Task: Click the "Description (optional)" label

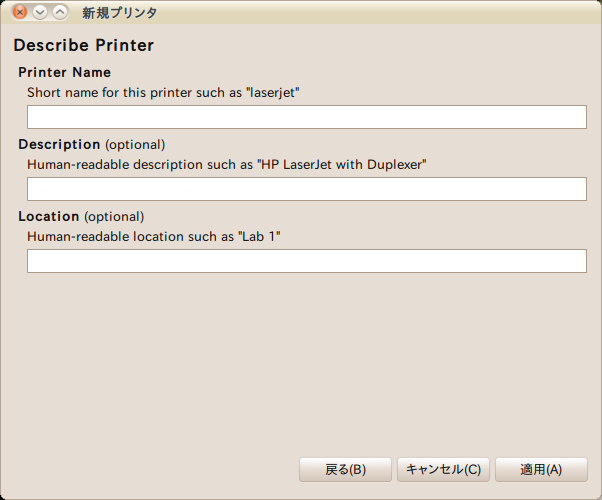Action: (92, 144)
